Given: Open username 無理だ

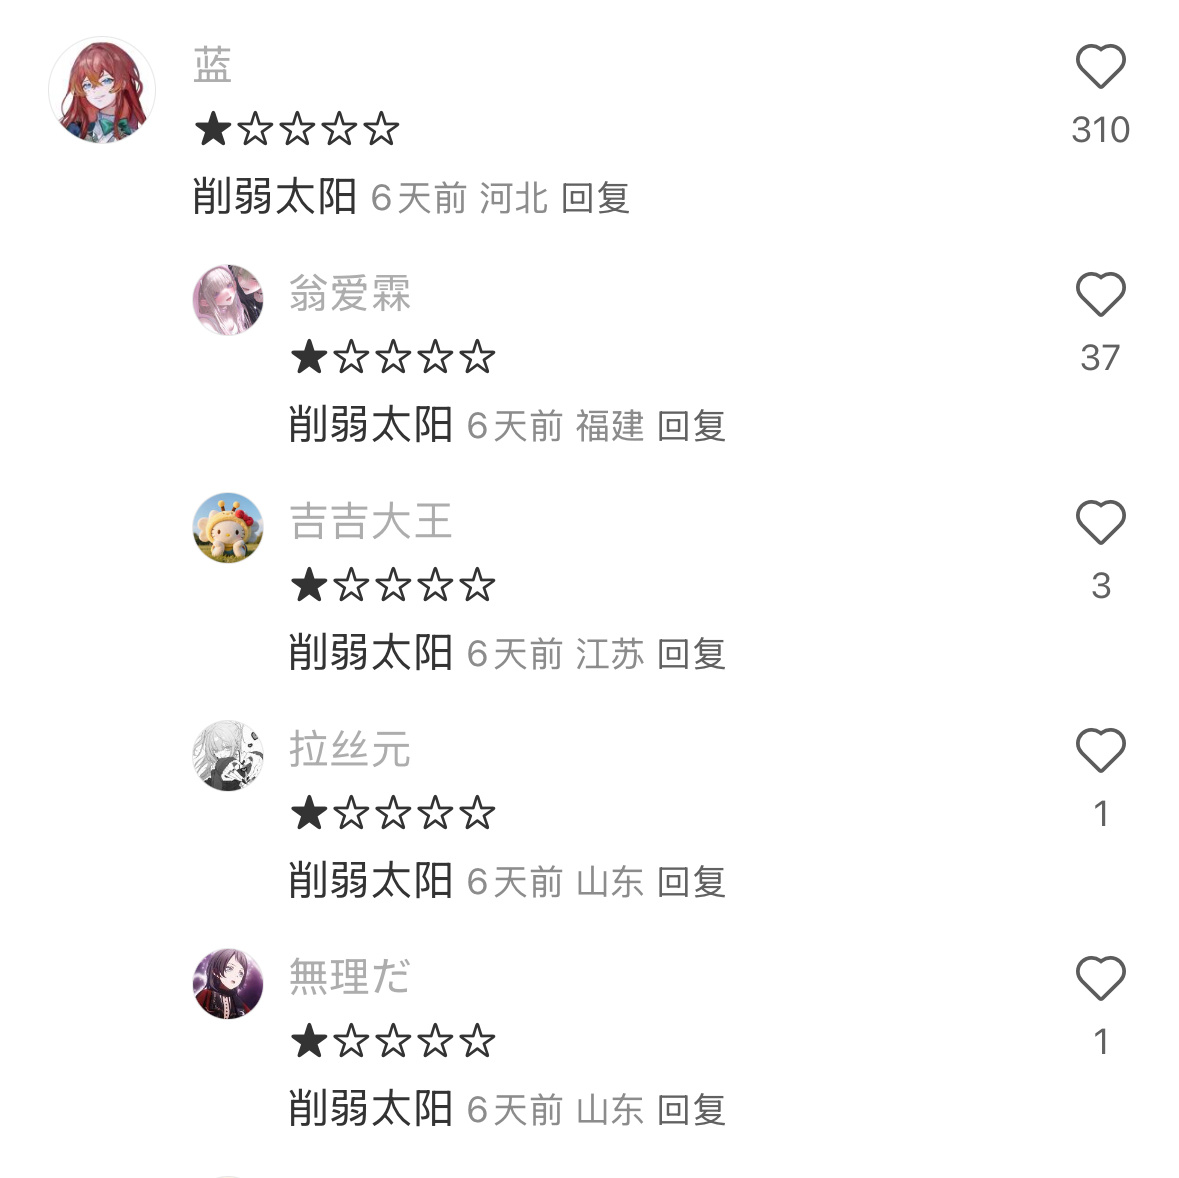Looking at the screenshot, I should tap(350, 977).
